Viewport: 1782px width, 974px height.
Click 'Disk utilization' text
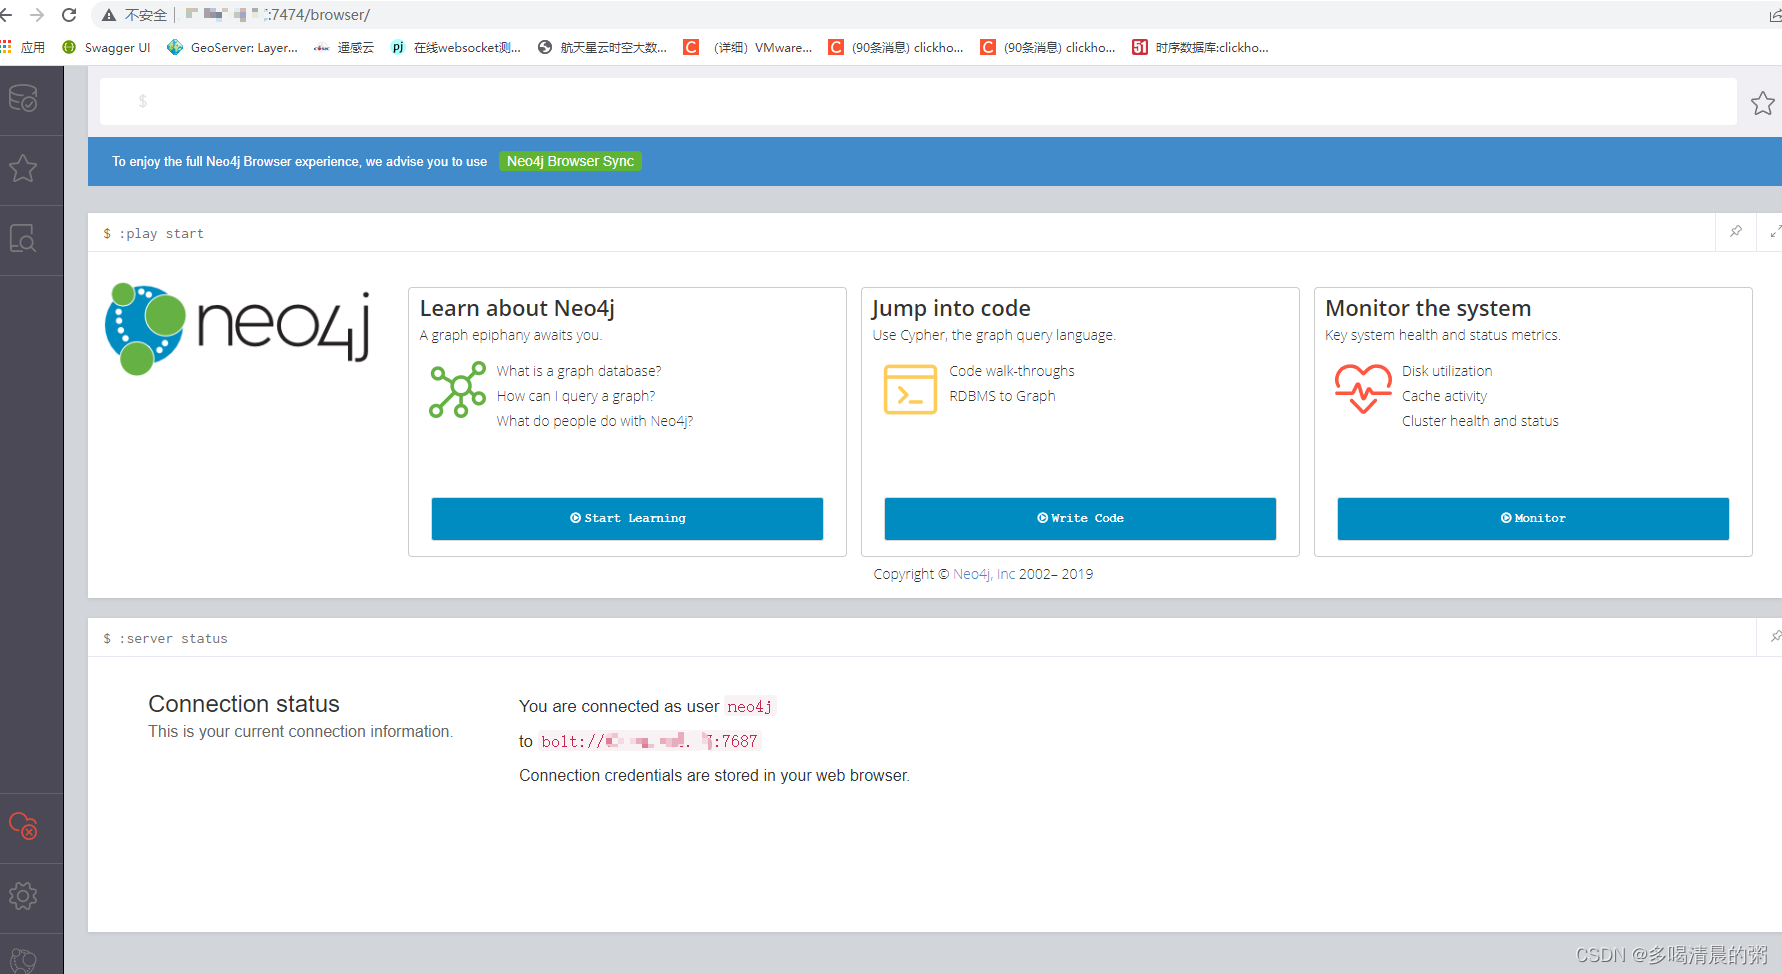coord(1447,371)
